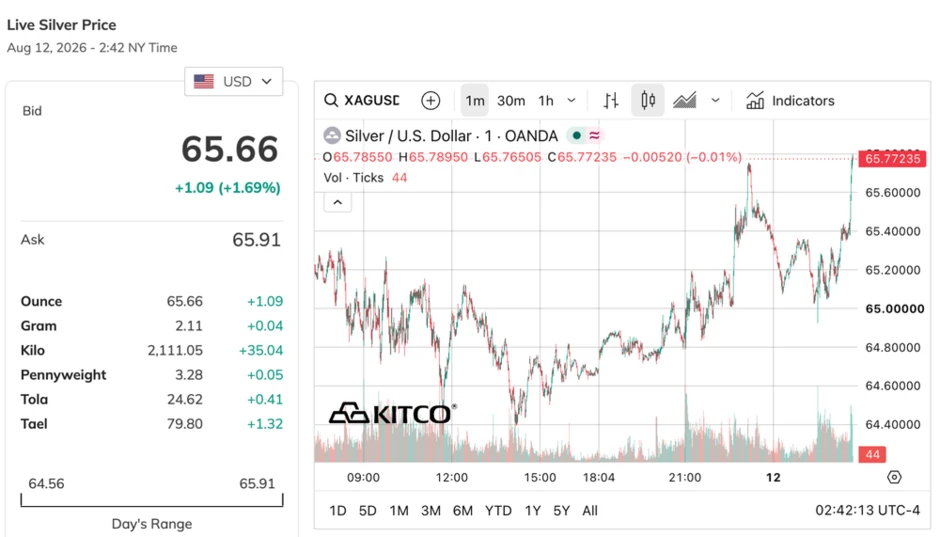Click the Ask value 65.91
Screen dimensions: 940x537
coord(257,240)
